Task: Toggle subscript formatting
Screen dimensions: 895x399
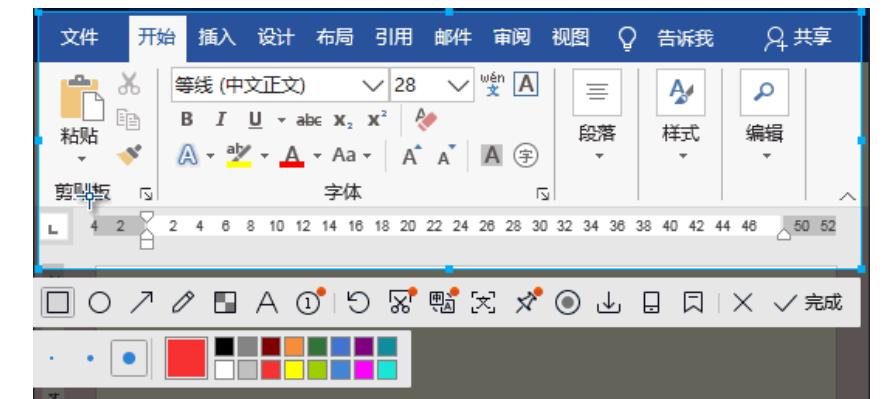Action: [343, 120]
